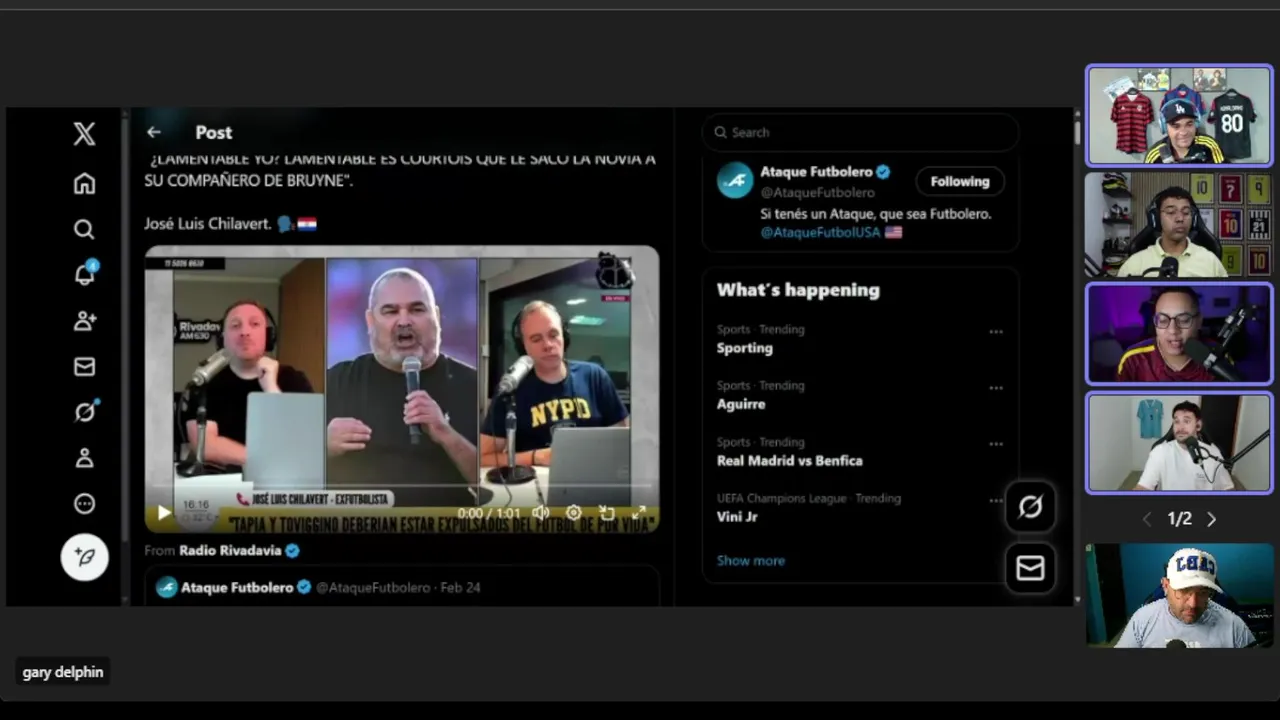1280x720 pixels.
Task: Mute the video with speaker icon
Action: click(540, 513)
